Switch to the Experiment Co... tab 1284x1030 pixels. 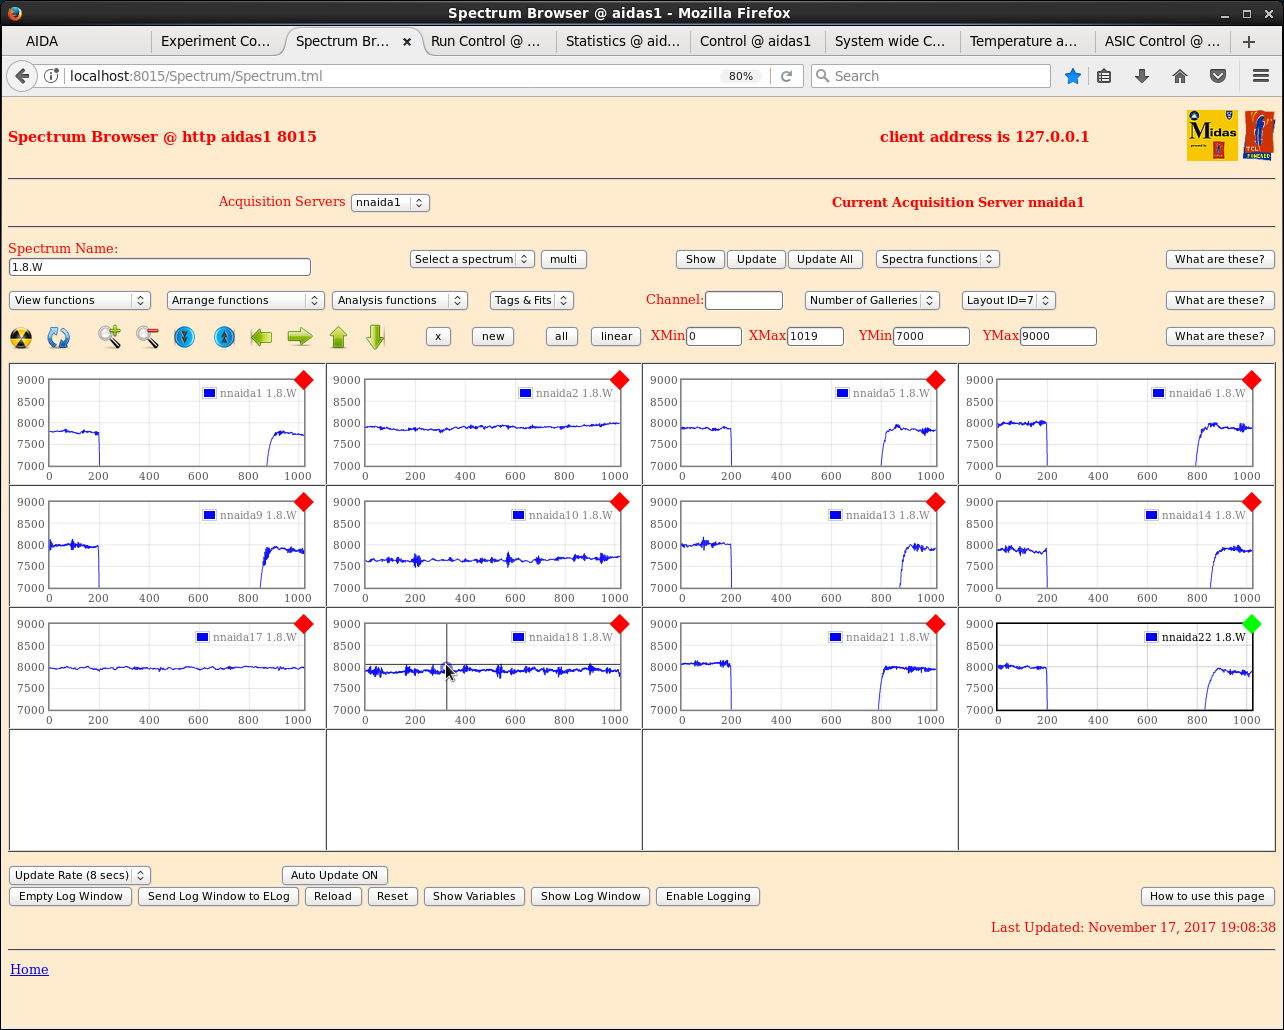pyautogui.click(x=216, y=41)
